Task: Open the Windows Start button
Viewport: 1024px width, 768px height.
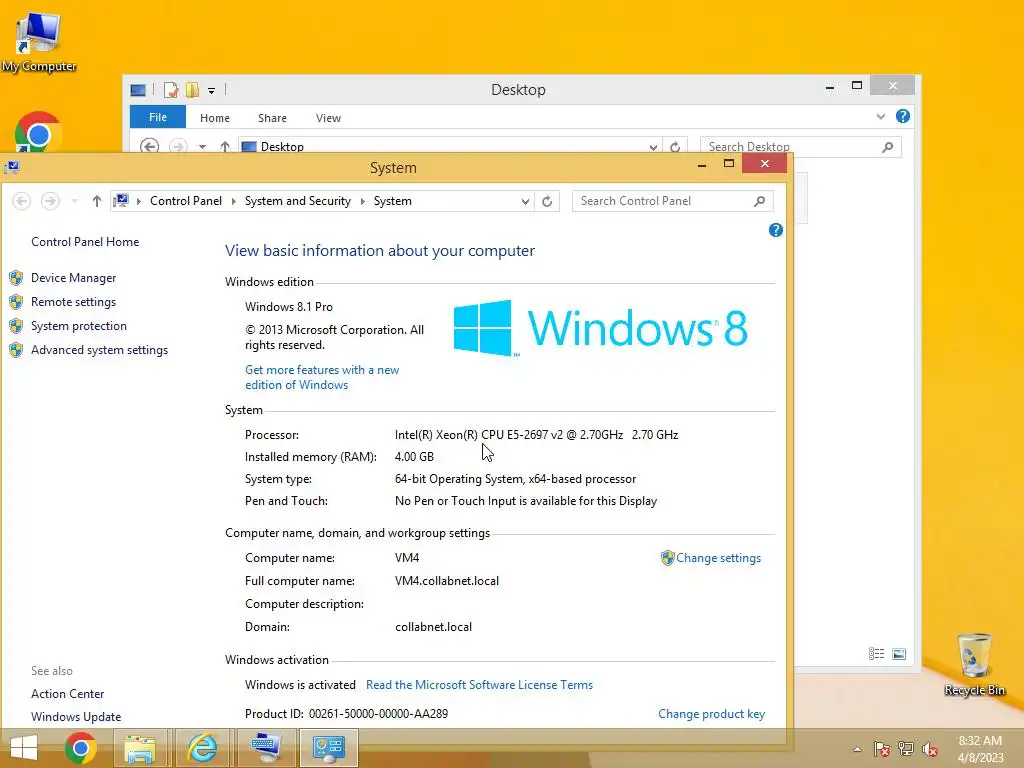Action: click(24, 748)
